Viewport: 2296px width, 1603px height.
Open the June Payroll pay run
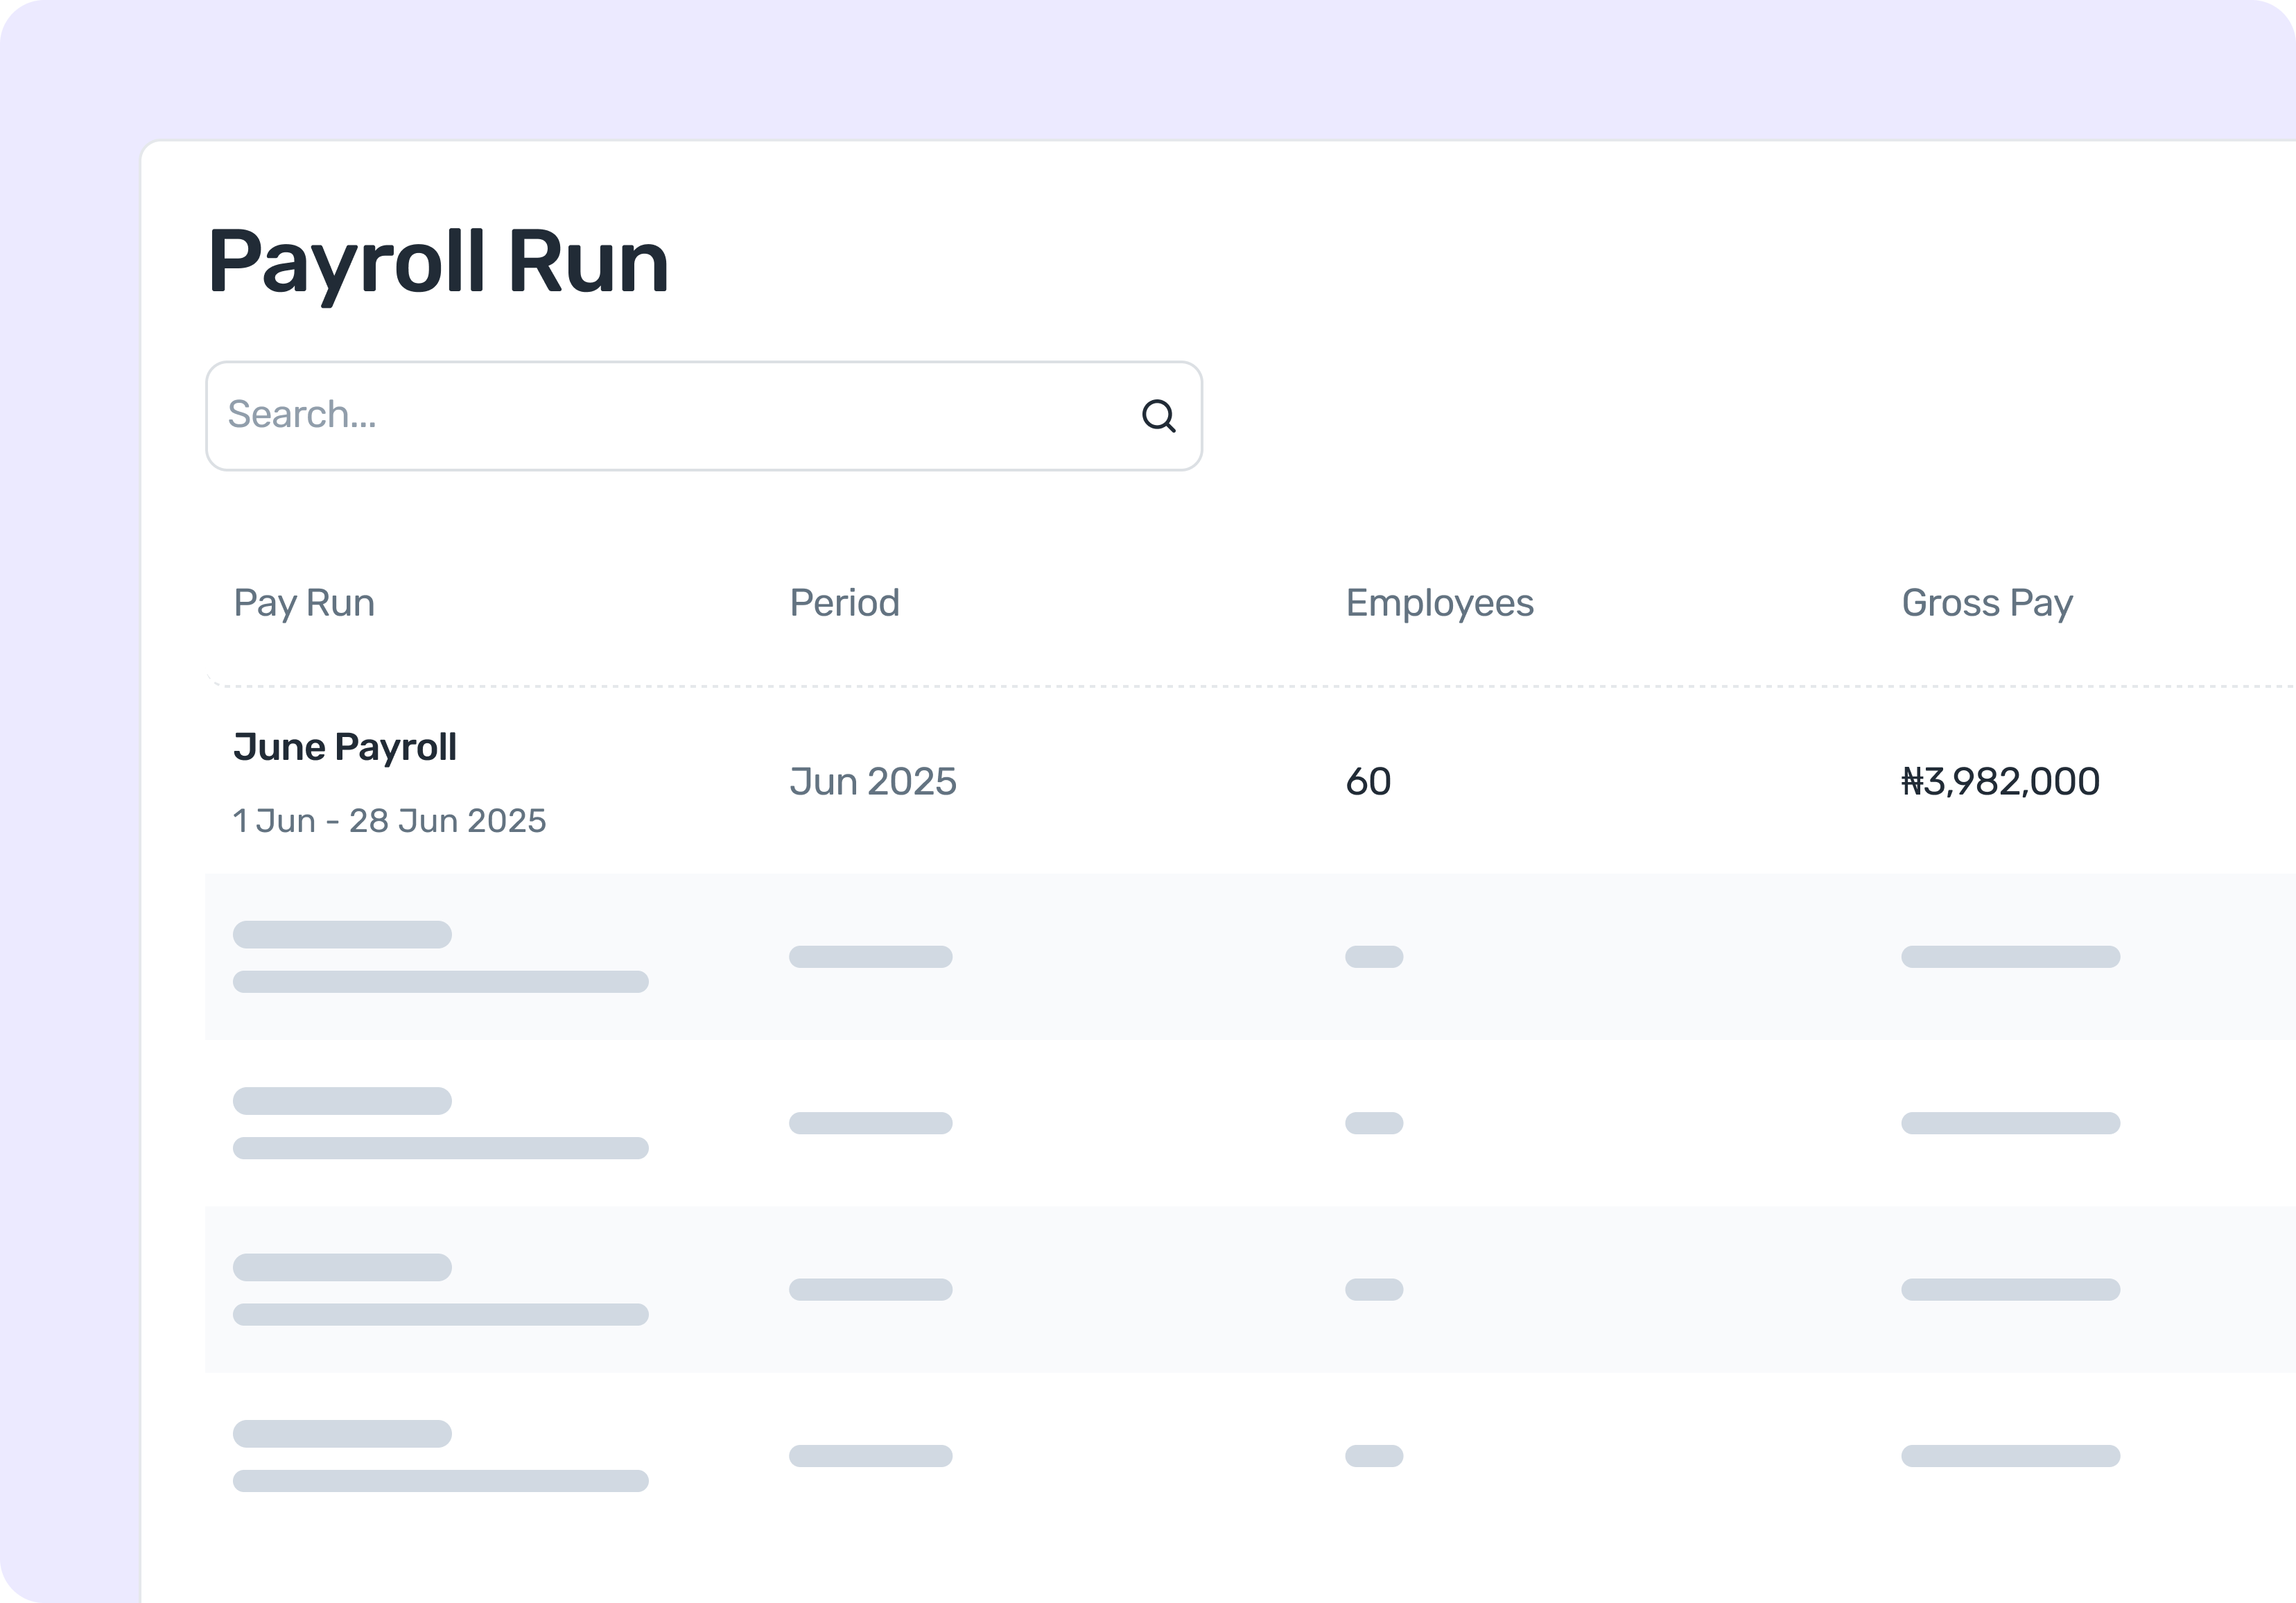pos(345,747)
